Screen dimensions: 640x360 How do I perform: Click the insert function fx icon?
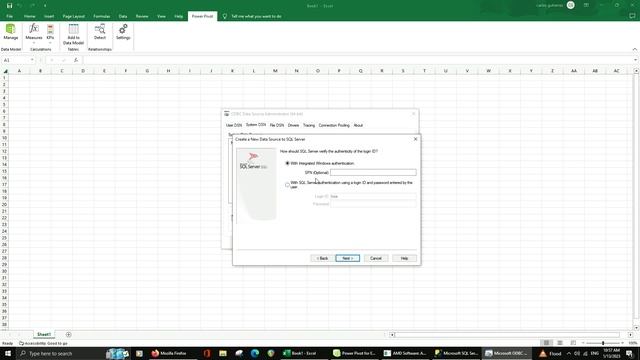[76, 60]
